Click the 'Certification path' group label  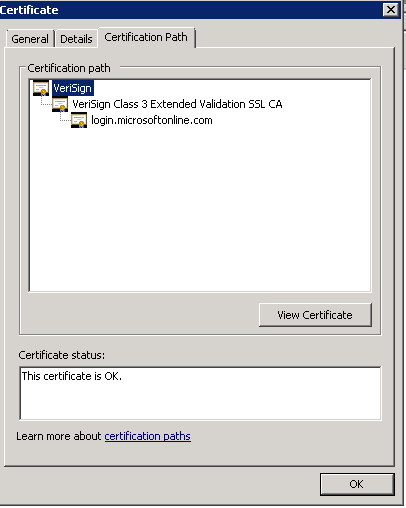(69, 68)
